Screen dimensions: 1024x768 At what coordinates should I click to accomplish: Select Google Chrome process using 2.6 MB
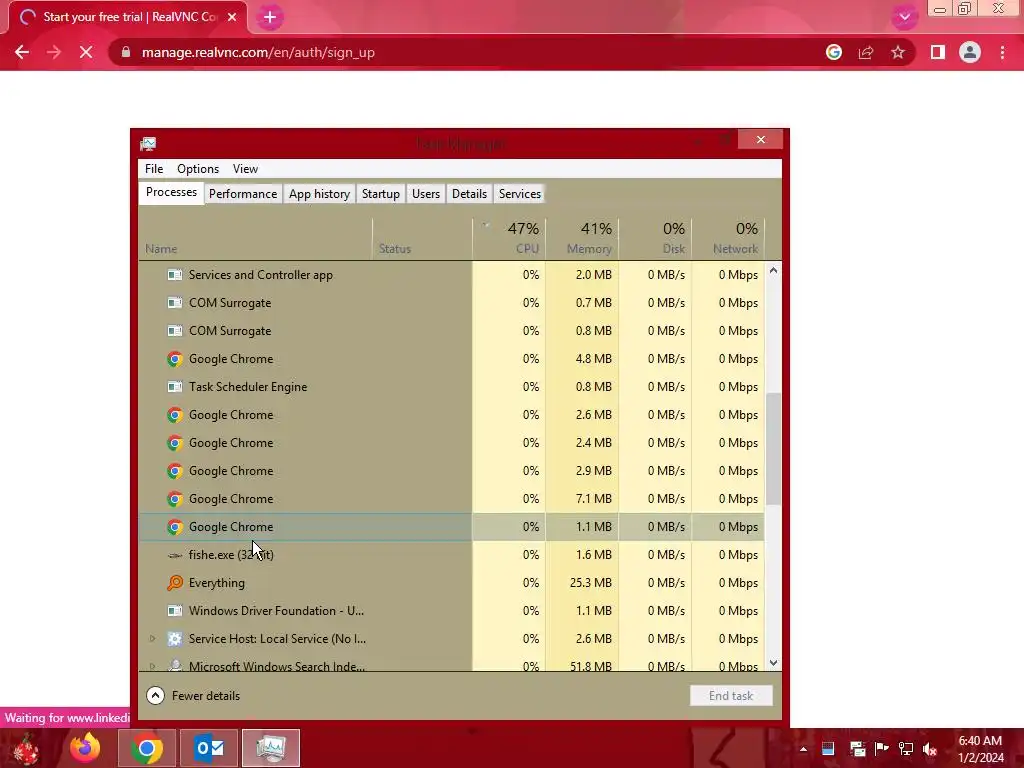(x=451, y=415)
